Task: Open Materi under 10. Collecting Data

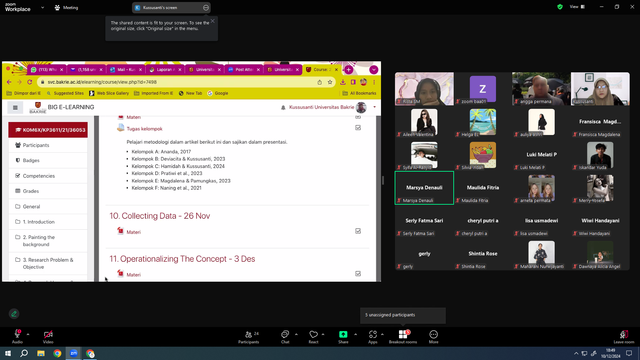Action: click(133, 232)
